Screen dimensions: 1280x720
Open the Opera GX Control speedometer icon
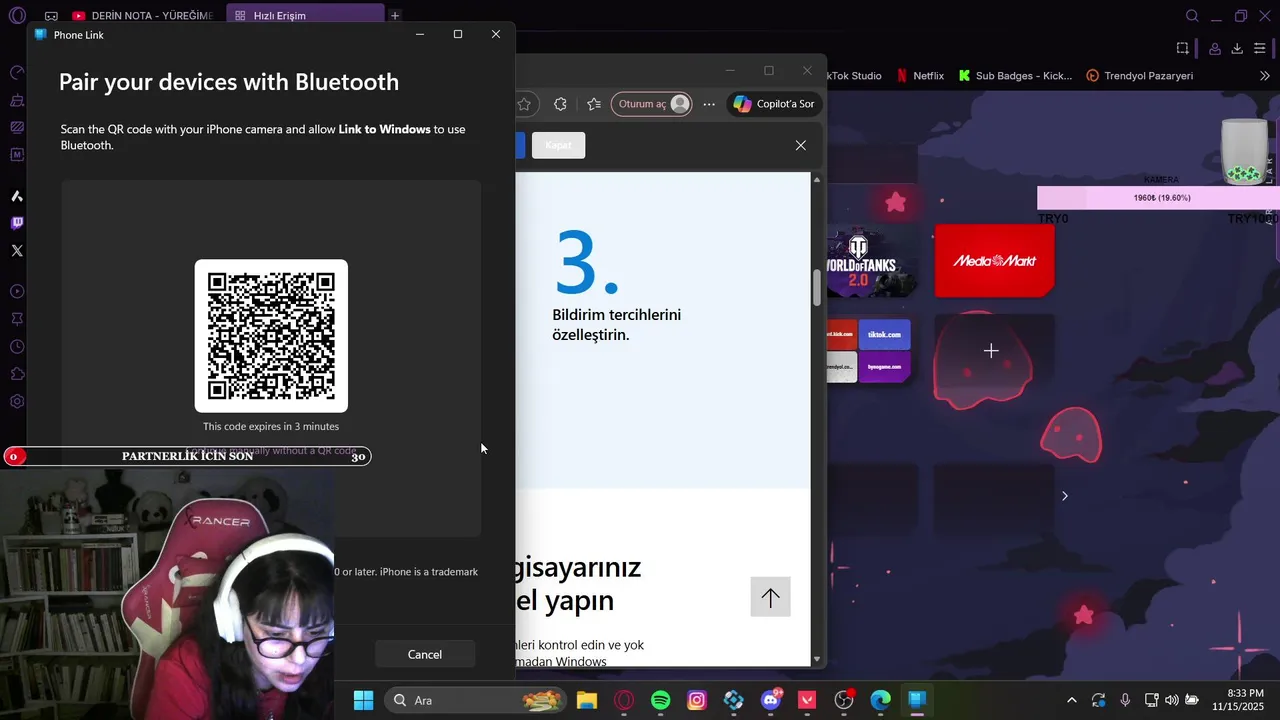pyautogui.click(x=17, y=73)
